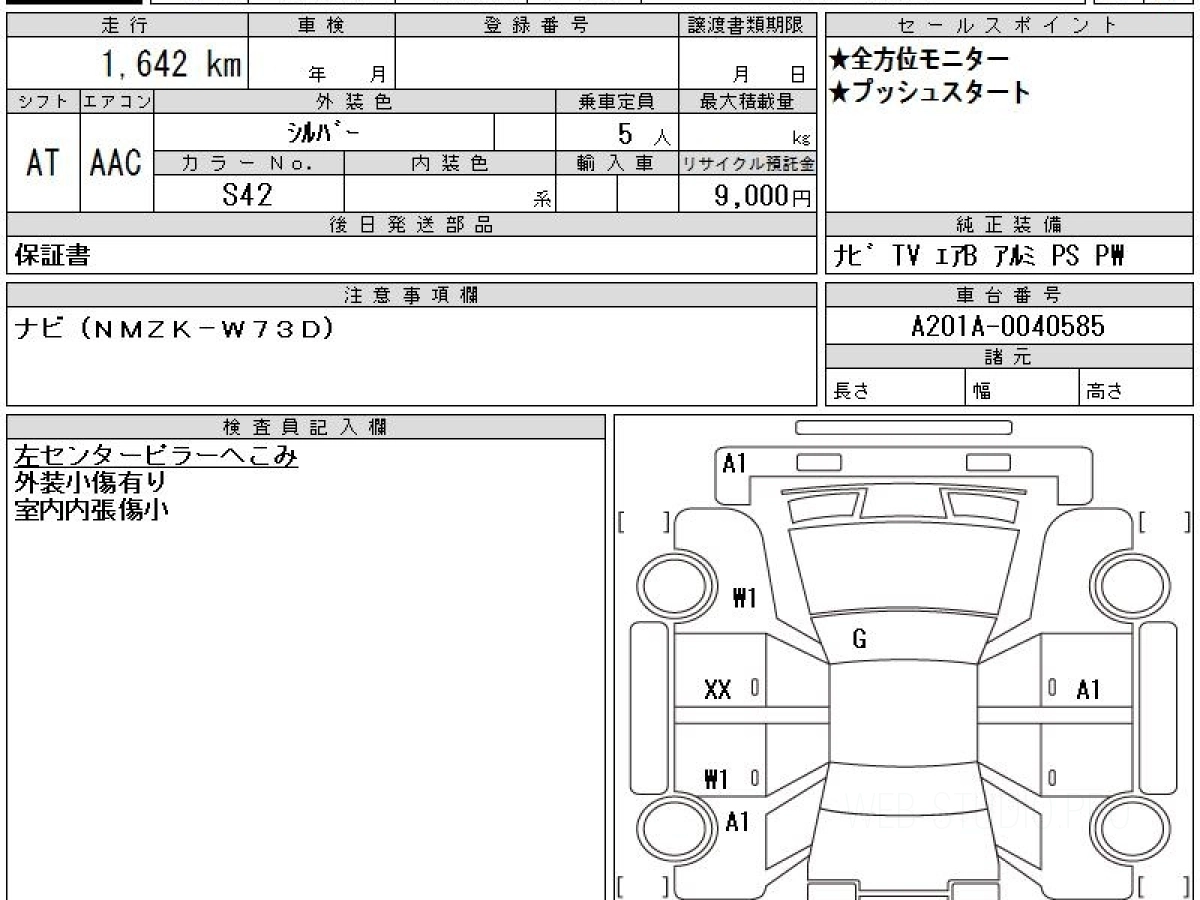Click the A1 mark on the front bumper
This screenshot has height=900, width=1200.
tap(735, 463)
